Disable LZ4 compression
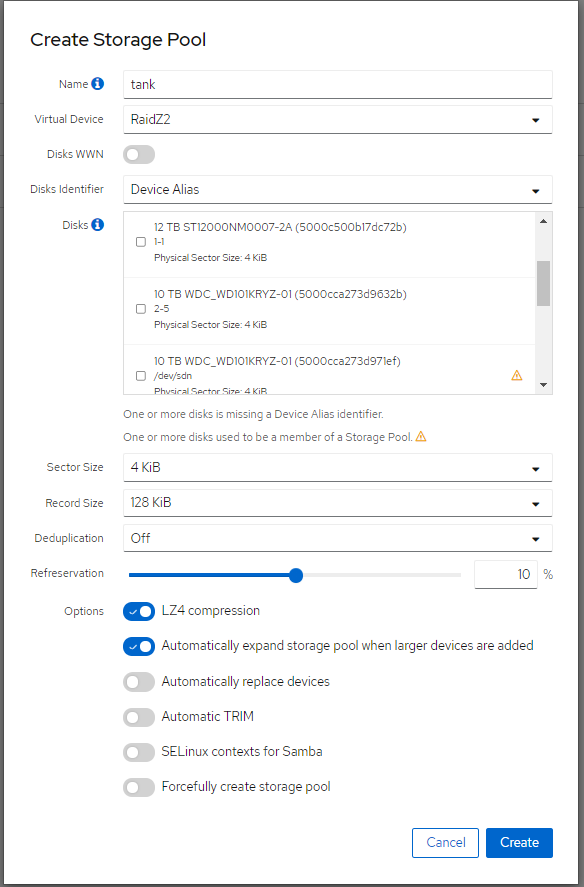Image resolution: width=584 pixels, height=887 pixels. (x=139, y=612)
